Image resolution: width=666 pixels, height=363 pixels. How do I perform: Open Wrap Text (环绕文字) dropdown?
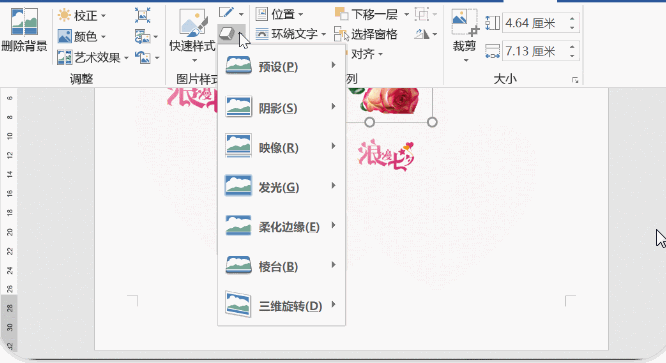291,34
